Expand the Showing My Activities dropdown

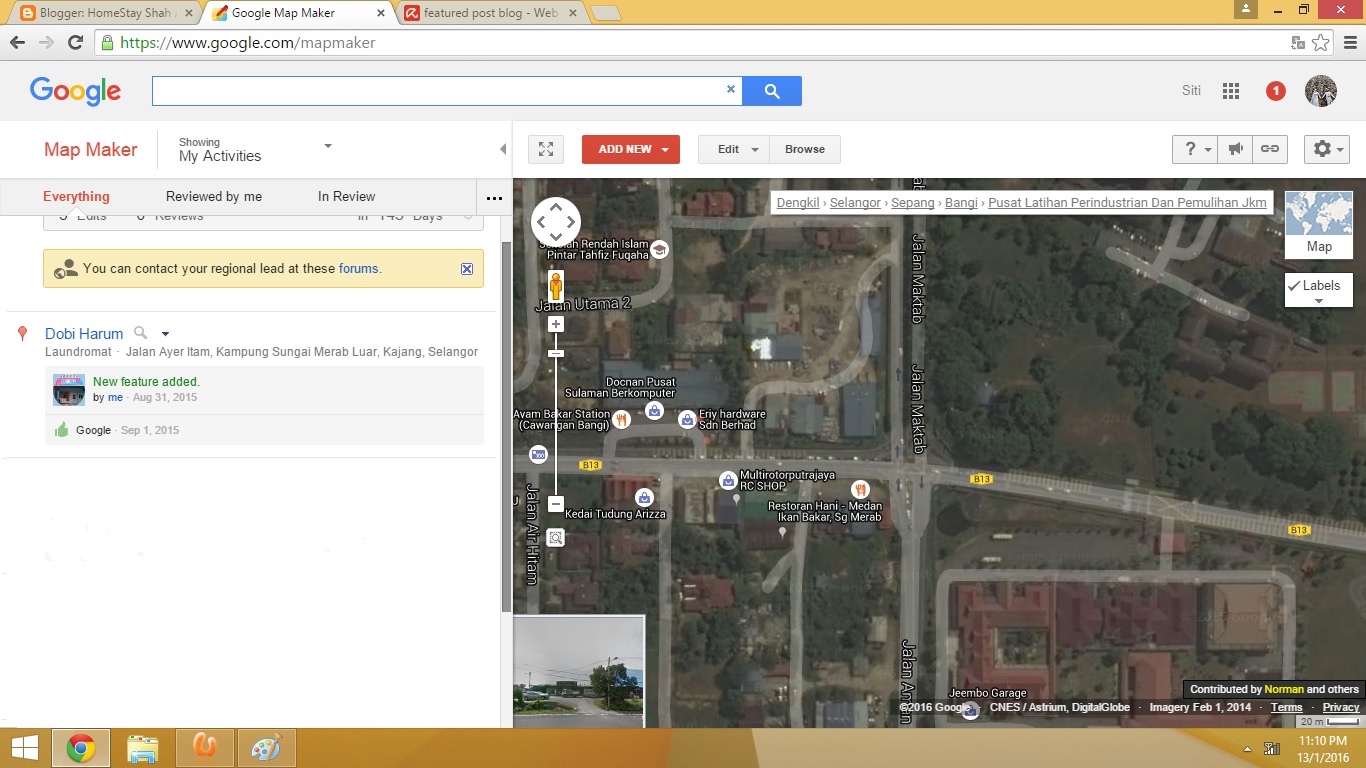coord(327,147)
